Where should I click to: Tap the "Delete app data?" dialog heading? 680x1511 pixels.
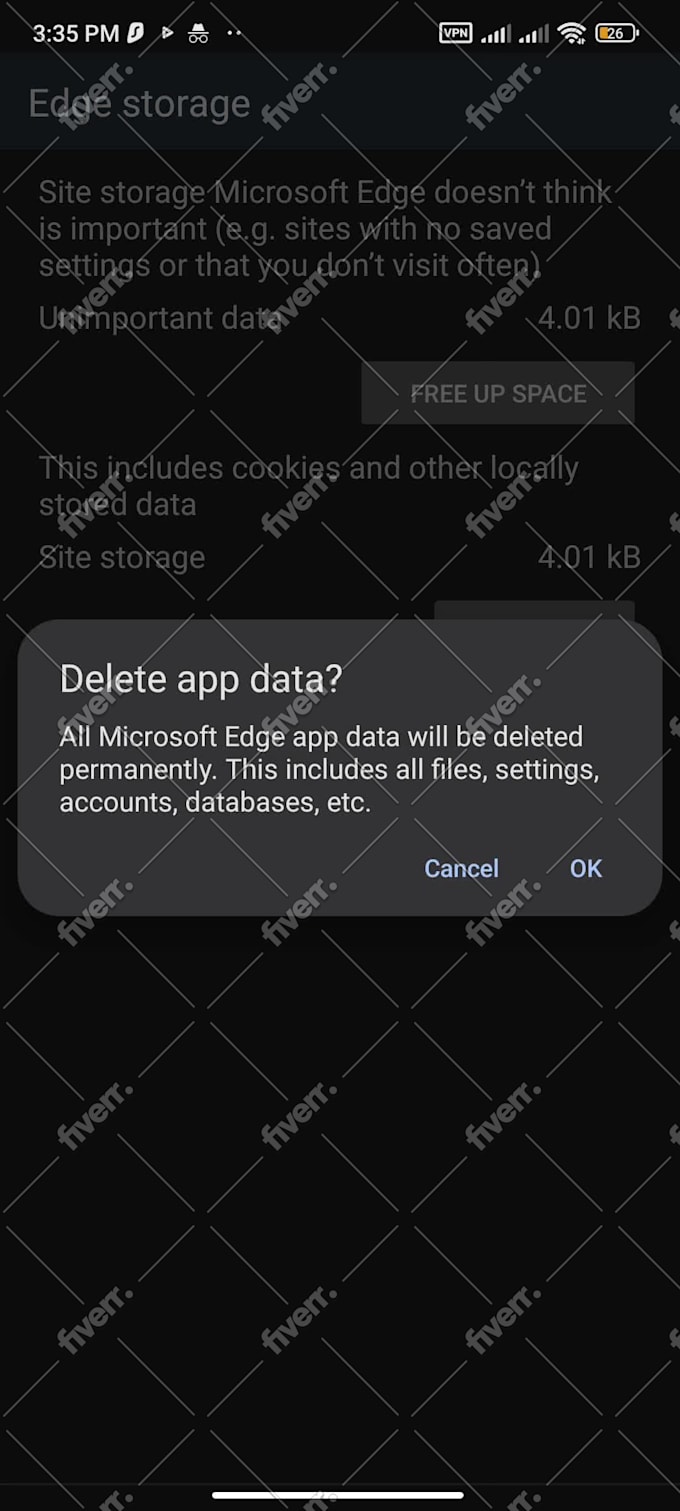[x=201, y=679]
